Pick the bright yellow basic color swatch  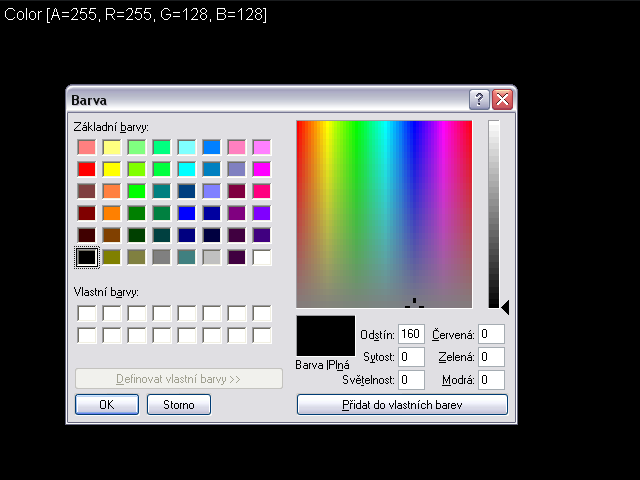pos(112,169)
